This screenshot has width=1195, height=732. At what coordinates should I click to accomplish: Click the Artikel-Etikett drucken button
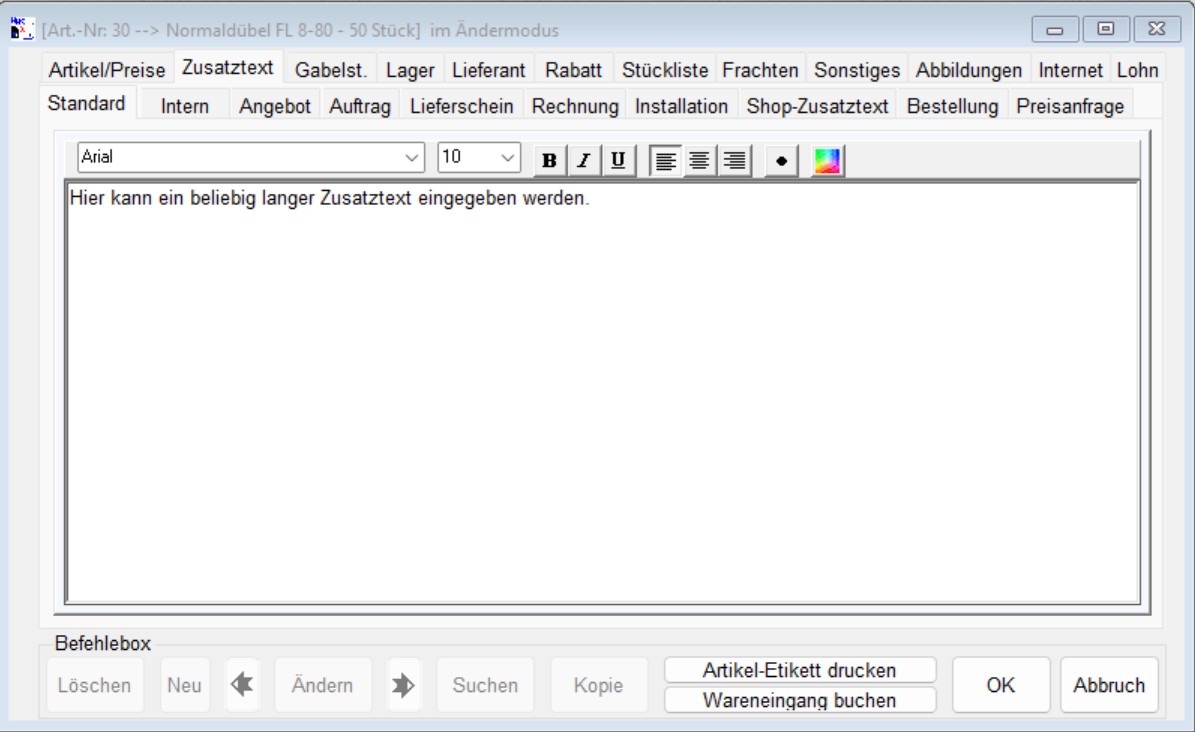point(799,670)
